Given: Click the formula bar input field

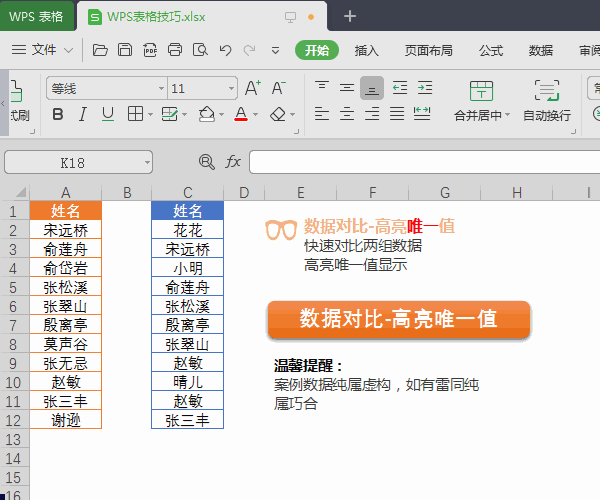Looking at the screenshot, I should [x=424, y=162].
